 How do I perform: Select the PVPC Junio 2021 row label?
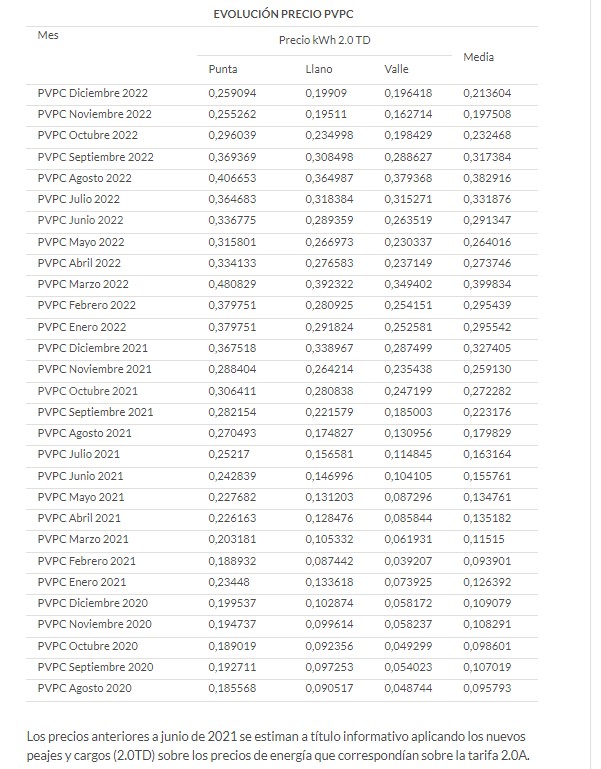coord(80,476)
